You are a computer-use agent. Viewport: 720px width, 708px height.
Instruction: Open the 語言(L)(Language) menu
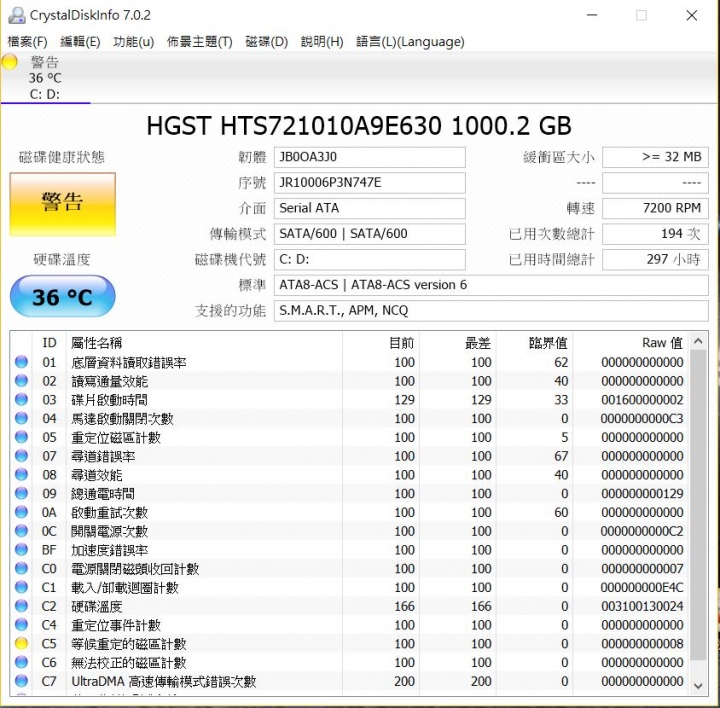pos(411,42)
